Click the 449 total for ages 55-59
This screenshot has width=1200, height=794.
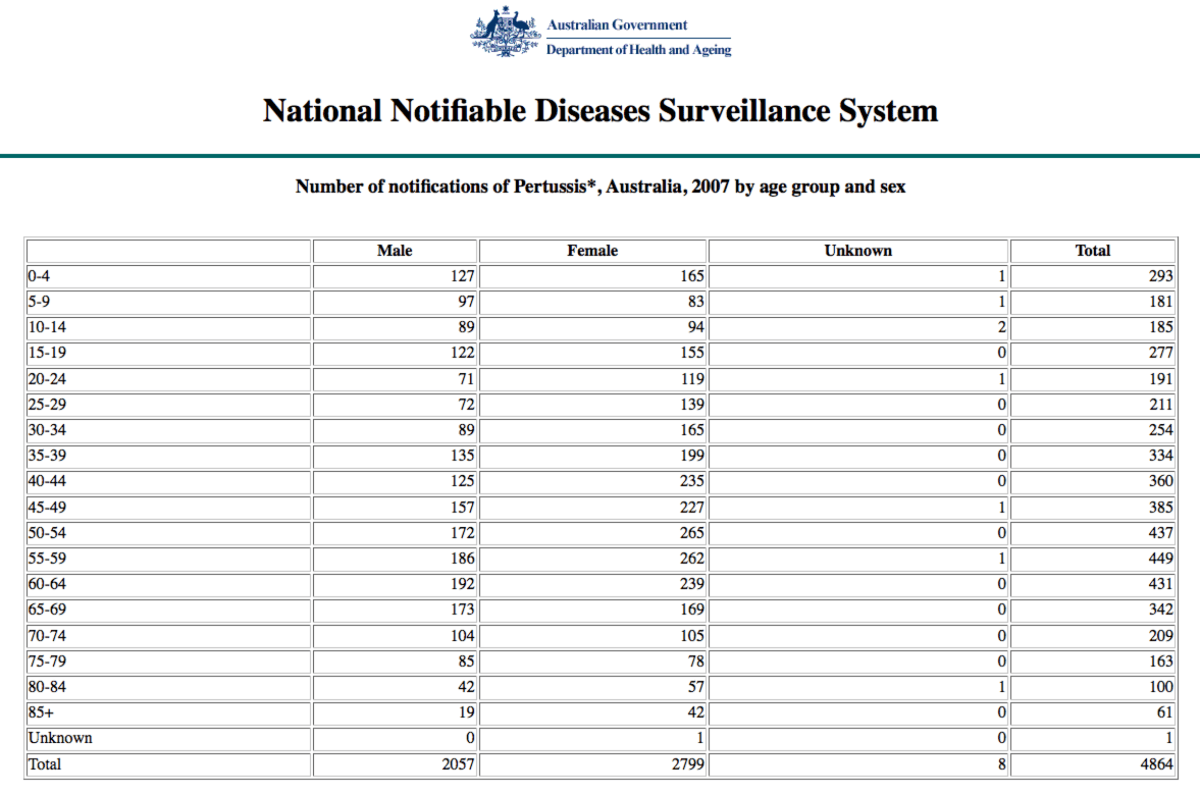click(1161, 559)
